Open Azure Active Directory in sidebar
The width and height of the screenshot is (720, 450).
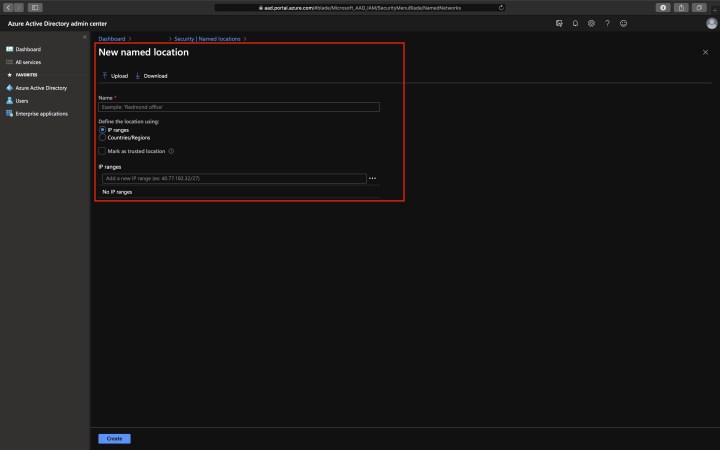click(x=41, y=87)
